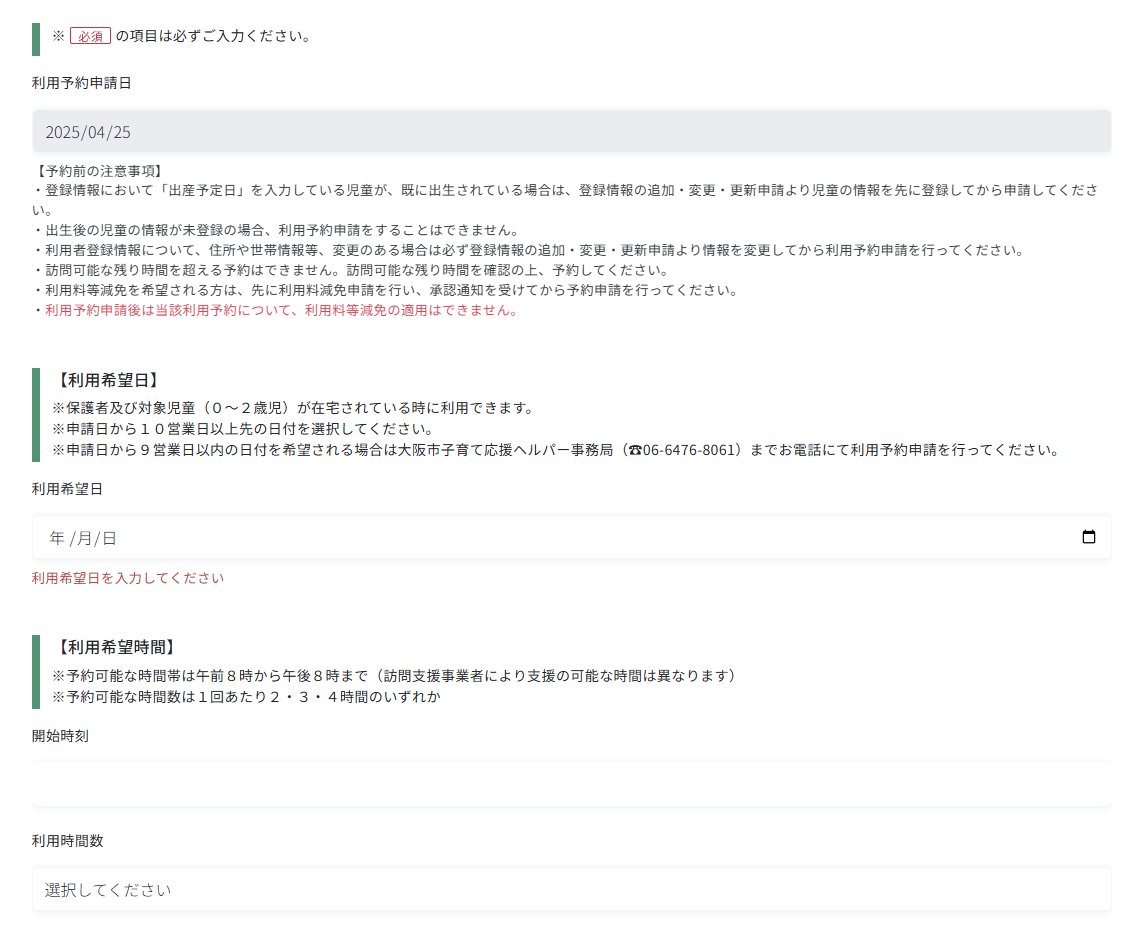Viewport: 1141px width, 932px height.
Task: Open the 開始時刻 selection field
Action: (571, 783)
